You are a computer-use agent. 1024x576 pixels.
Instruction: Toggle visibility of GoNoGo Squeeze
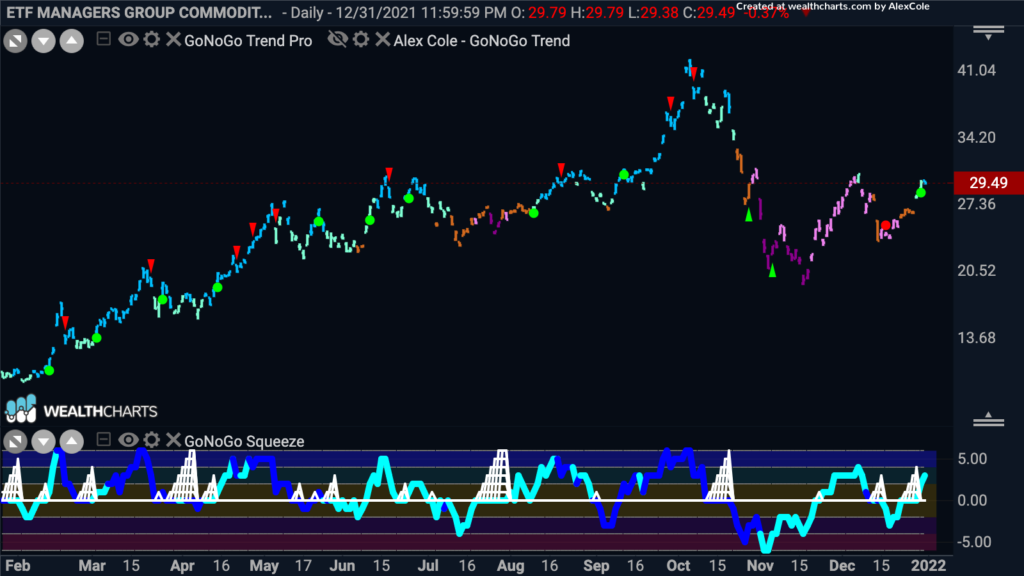click(128, 440)
